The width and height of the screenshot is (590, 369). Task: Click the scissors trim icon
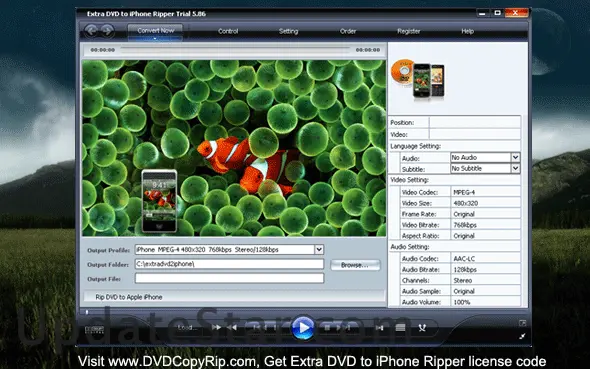click(422, 328)
